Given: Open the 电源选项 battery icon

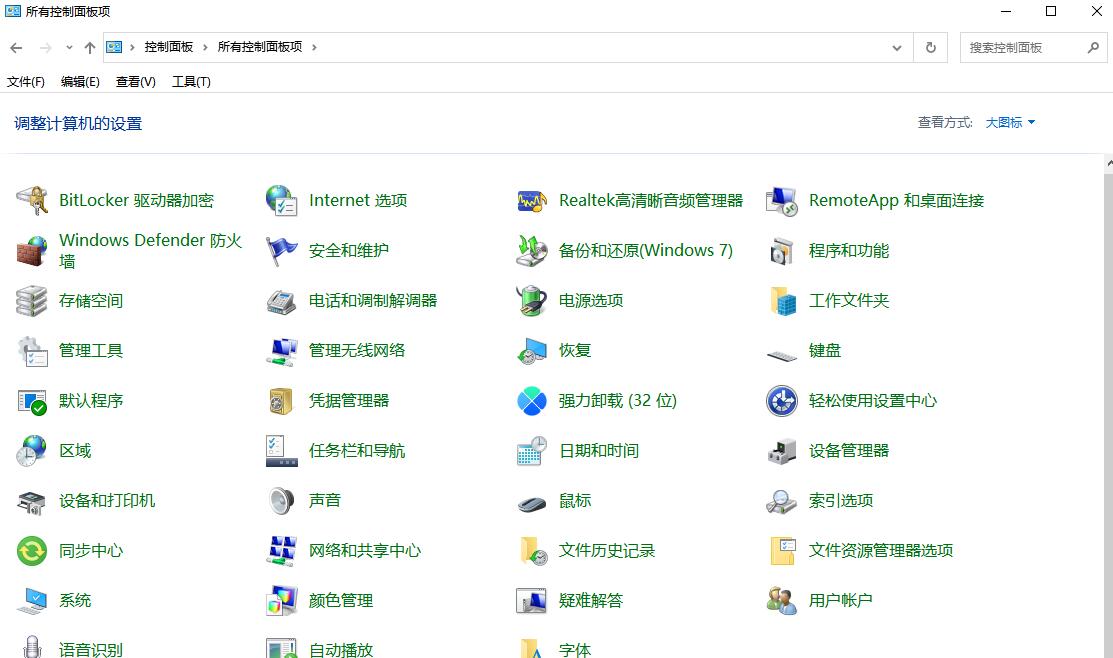Looking at the screenshot, I should pyautogui.click(x=532, y=301).
